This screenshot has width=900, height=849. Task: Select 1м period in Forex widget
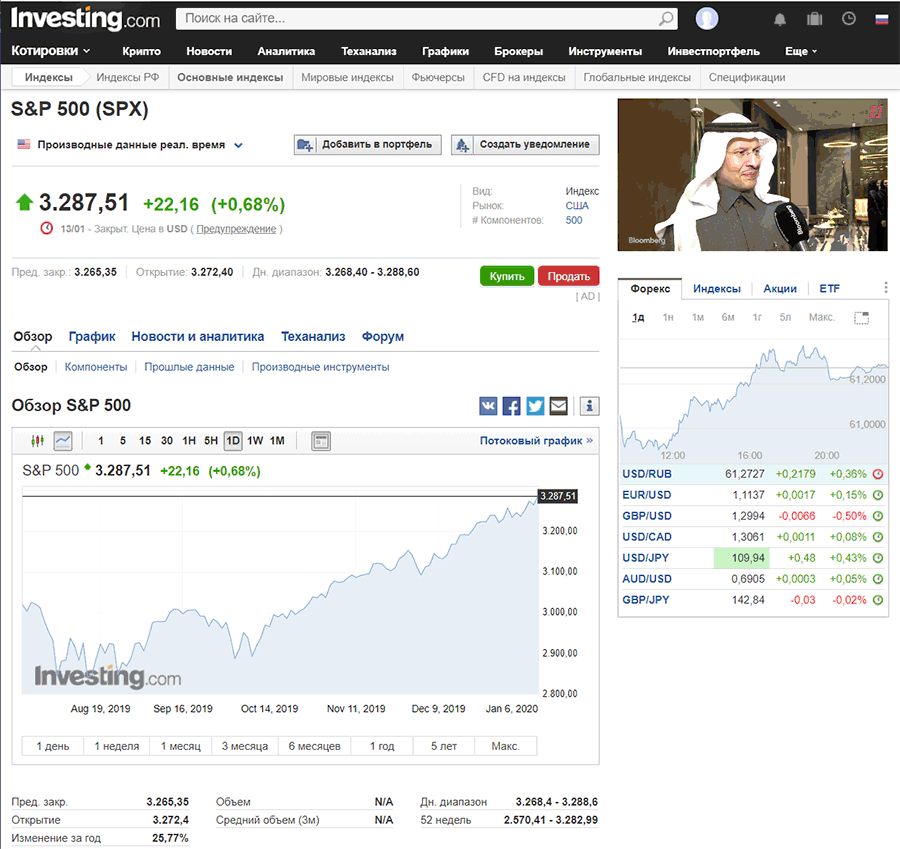click(697, 317)
